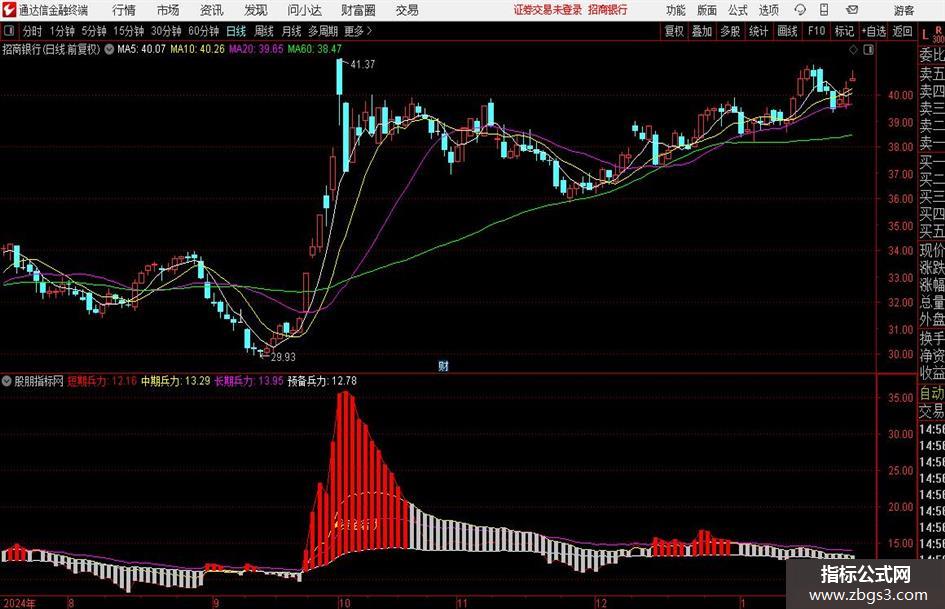
Task: Activate the 画线 drawing tool button
Action: pyautogui.click(x=787, y=31)
